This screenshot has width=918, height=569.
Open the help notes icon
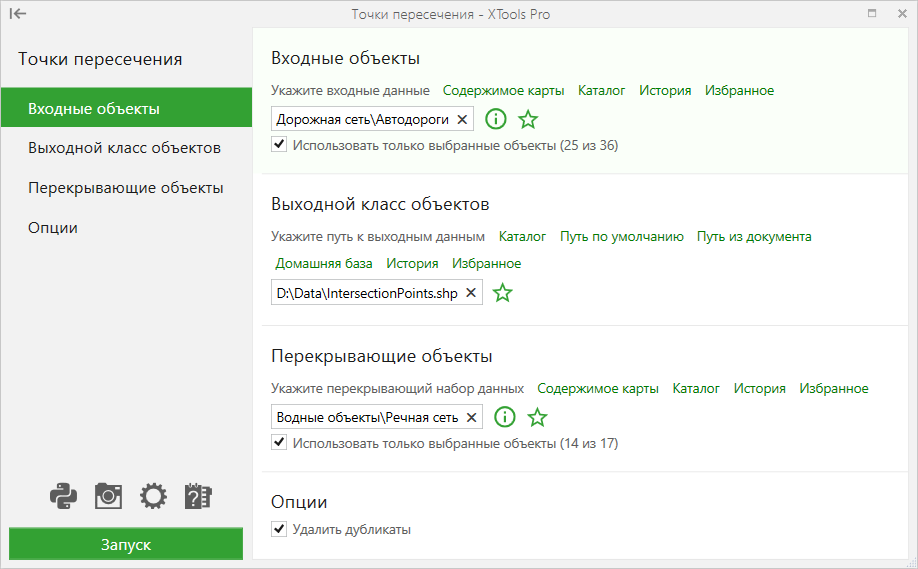(198, 496)
